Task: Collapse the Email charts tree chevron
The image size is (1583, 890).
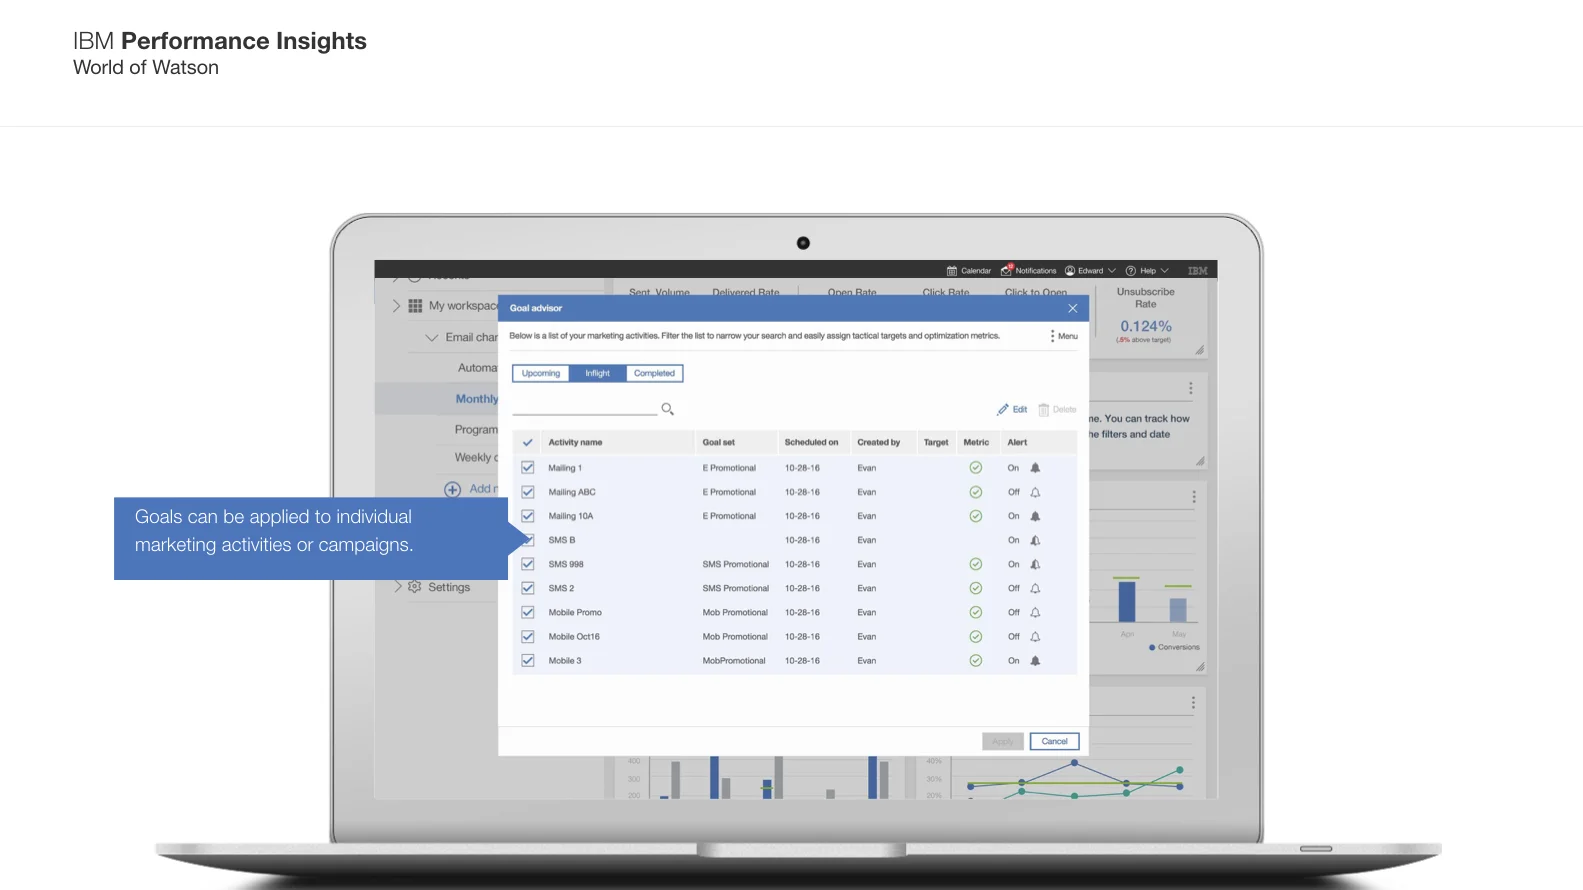Action: coord(432,338)
